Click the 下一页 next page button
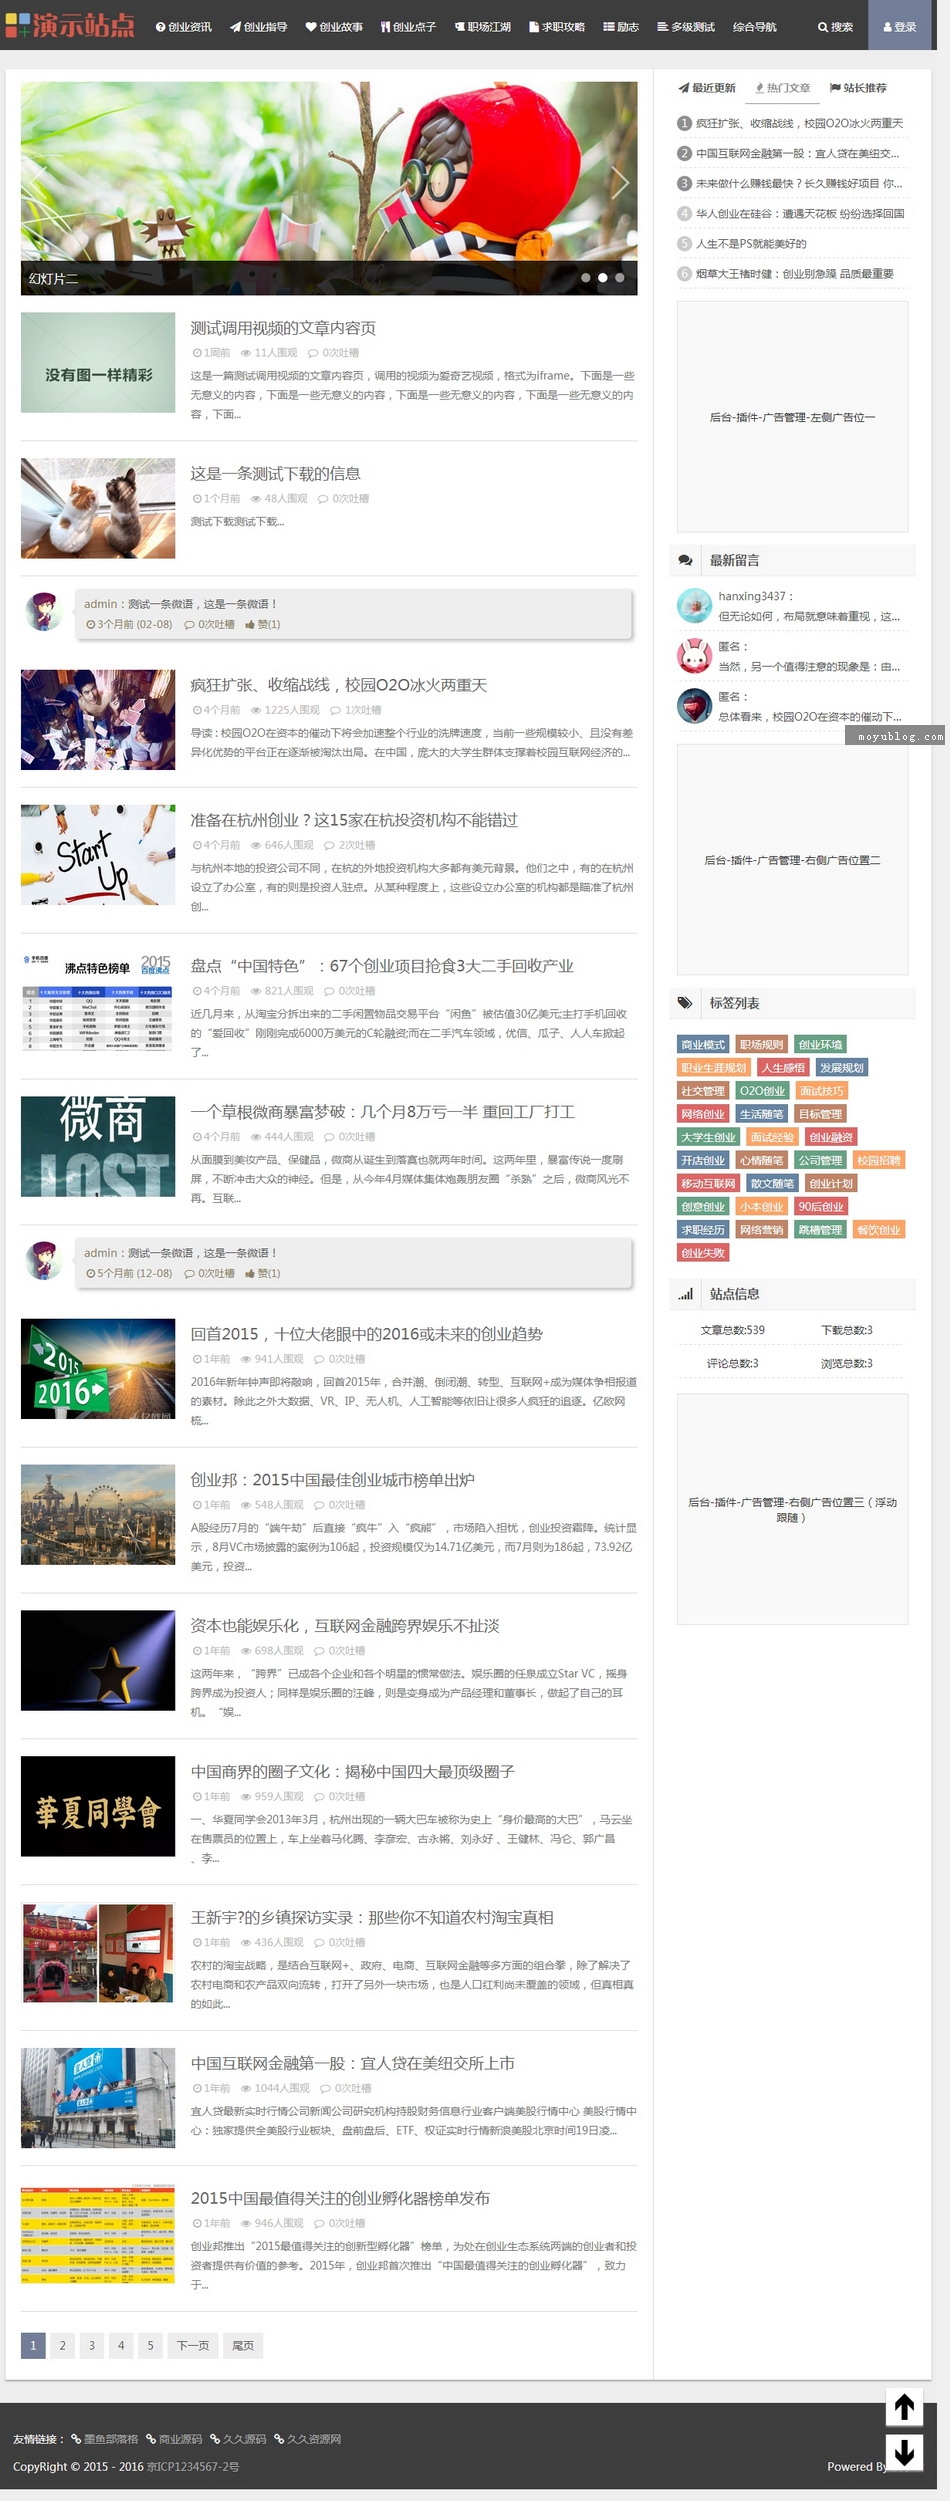 tap(193, 2345)
